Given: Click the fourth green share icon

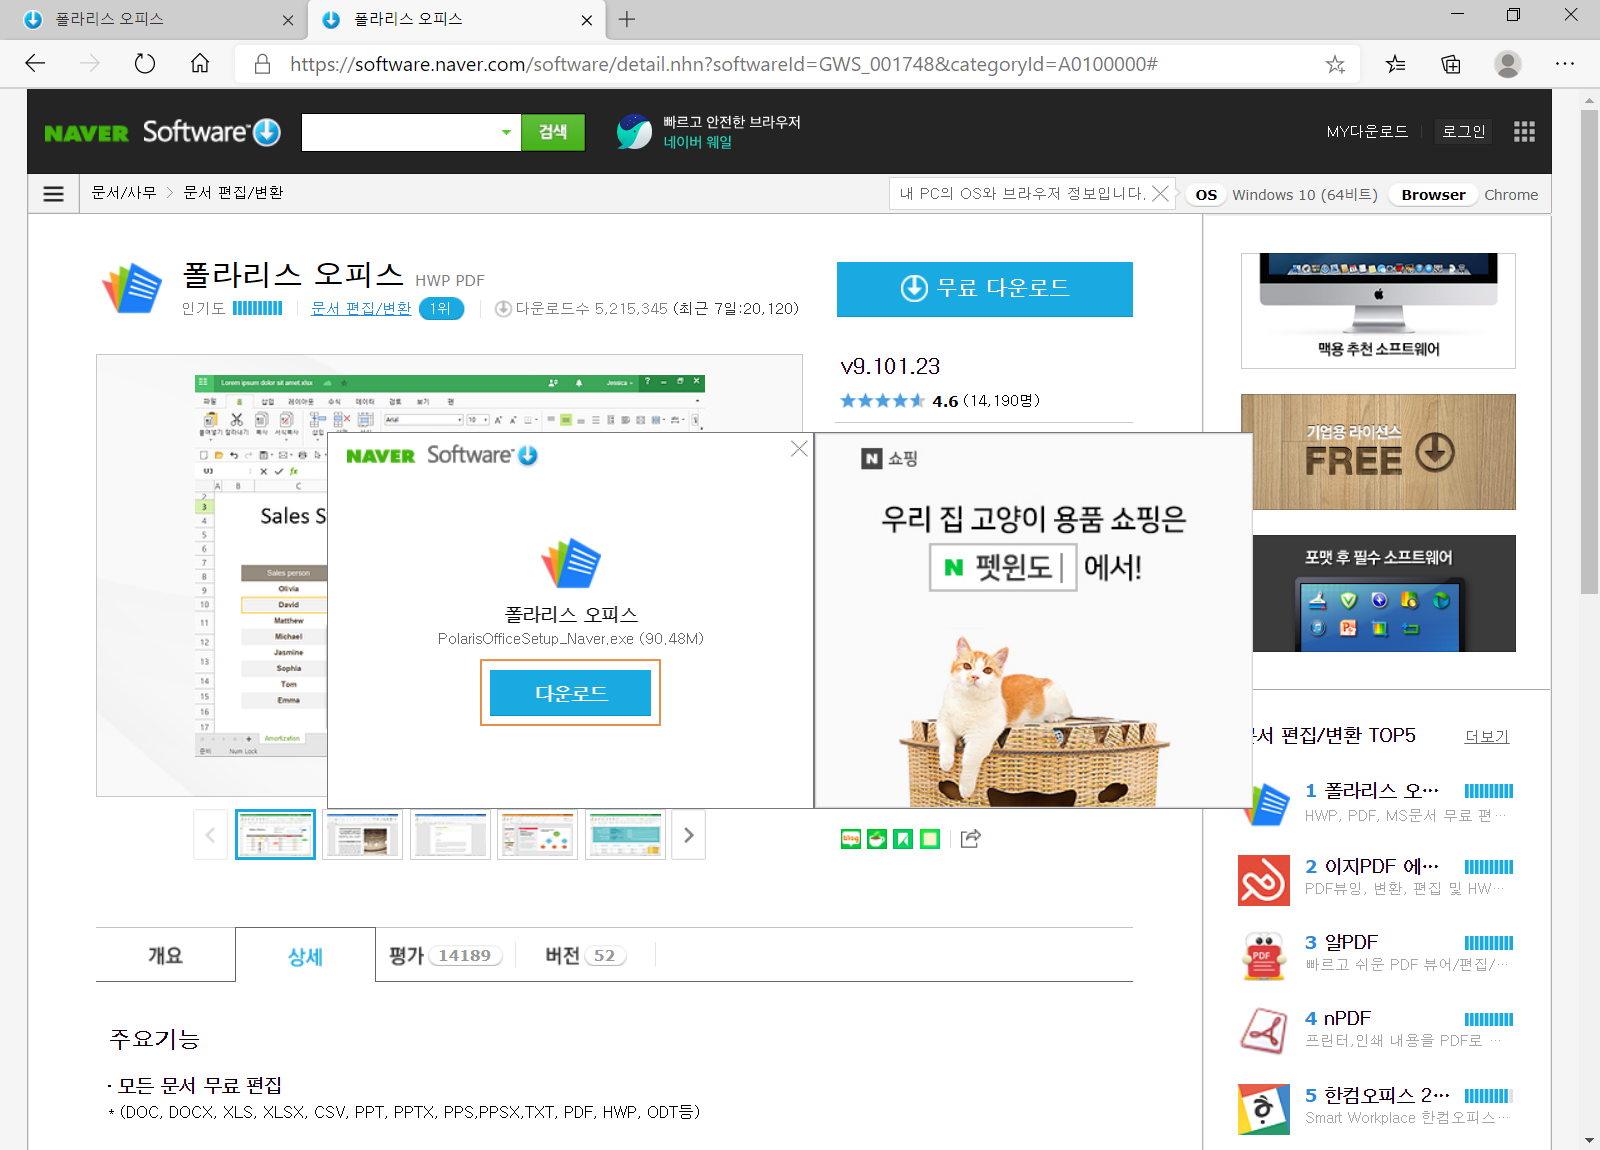Looking at the screenshot, I should click(930, 839).
